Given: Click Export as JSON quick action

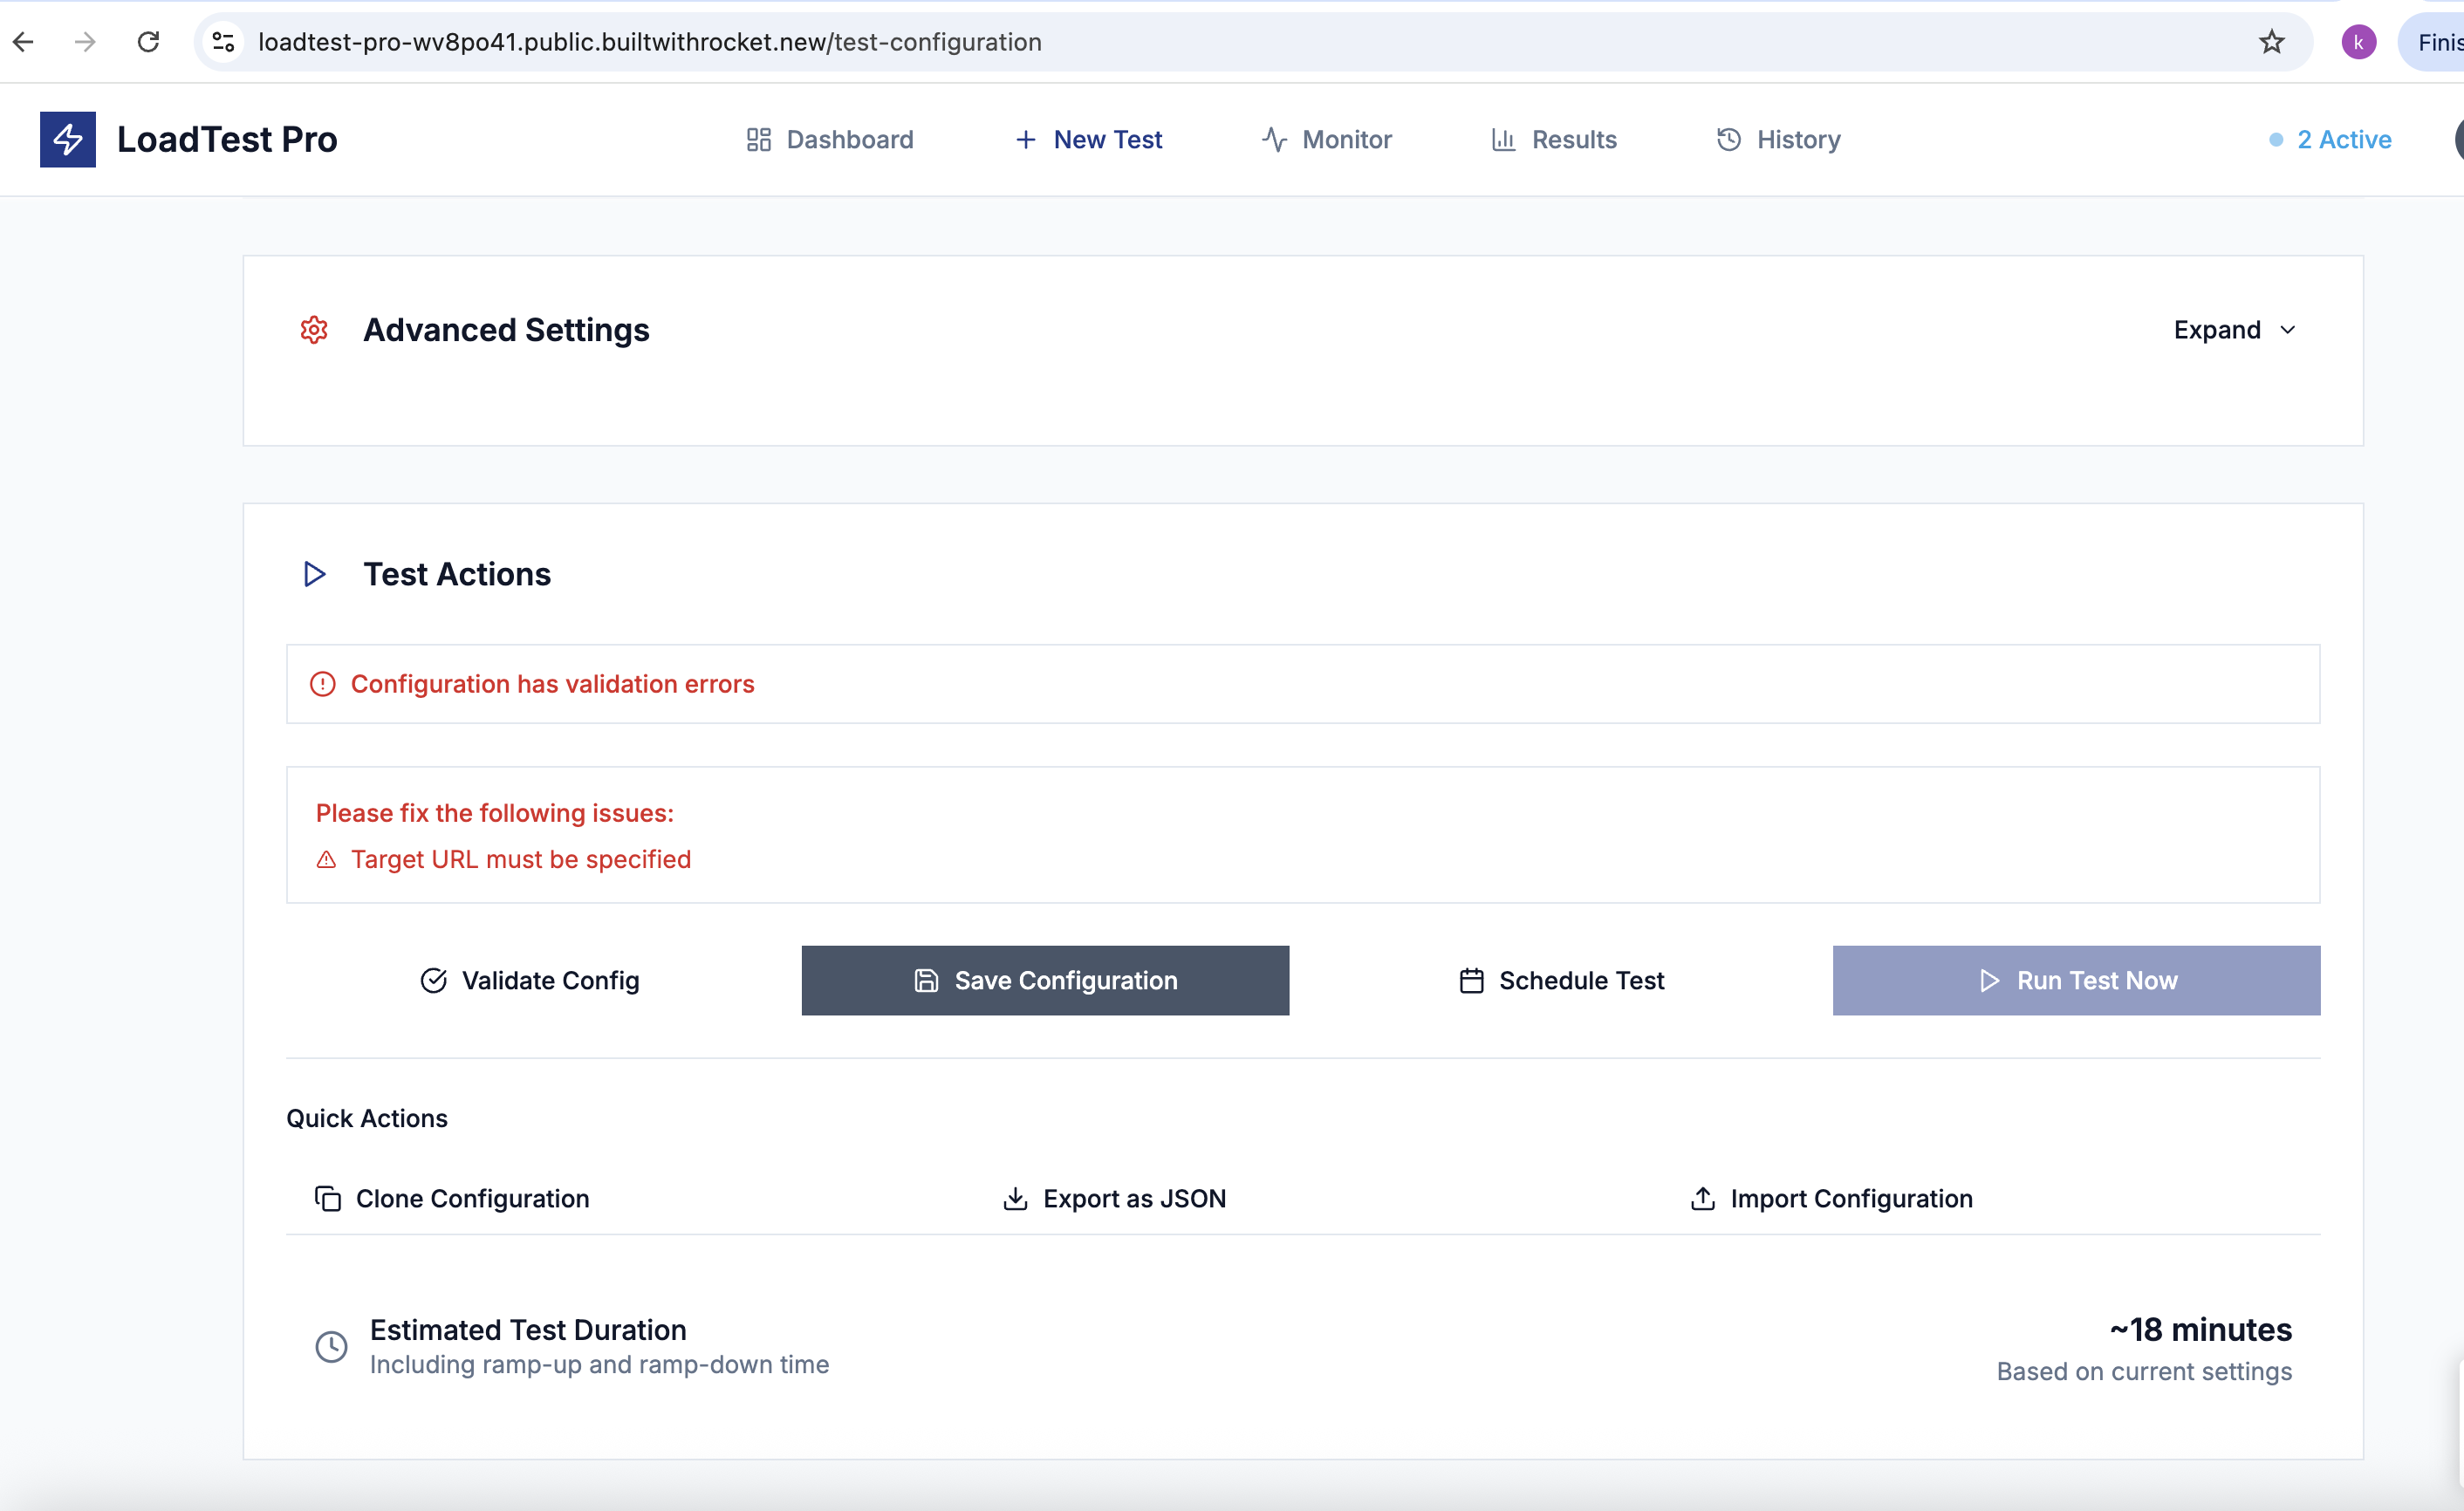Looking at the screenshot, I should [x=1114, y=1198].
